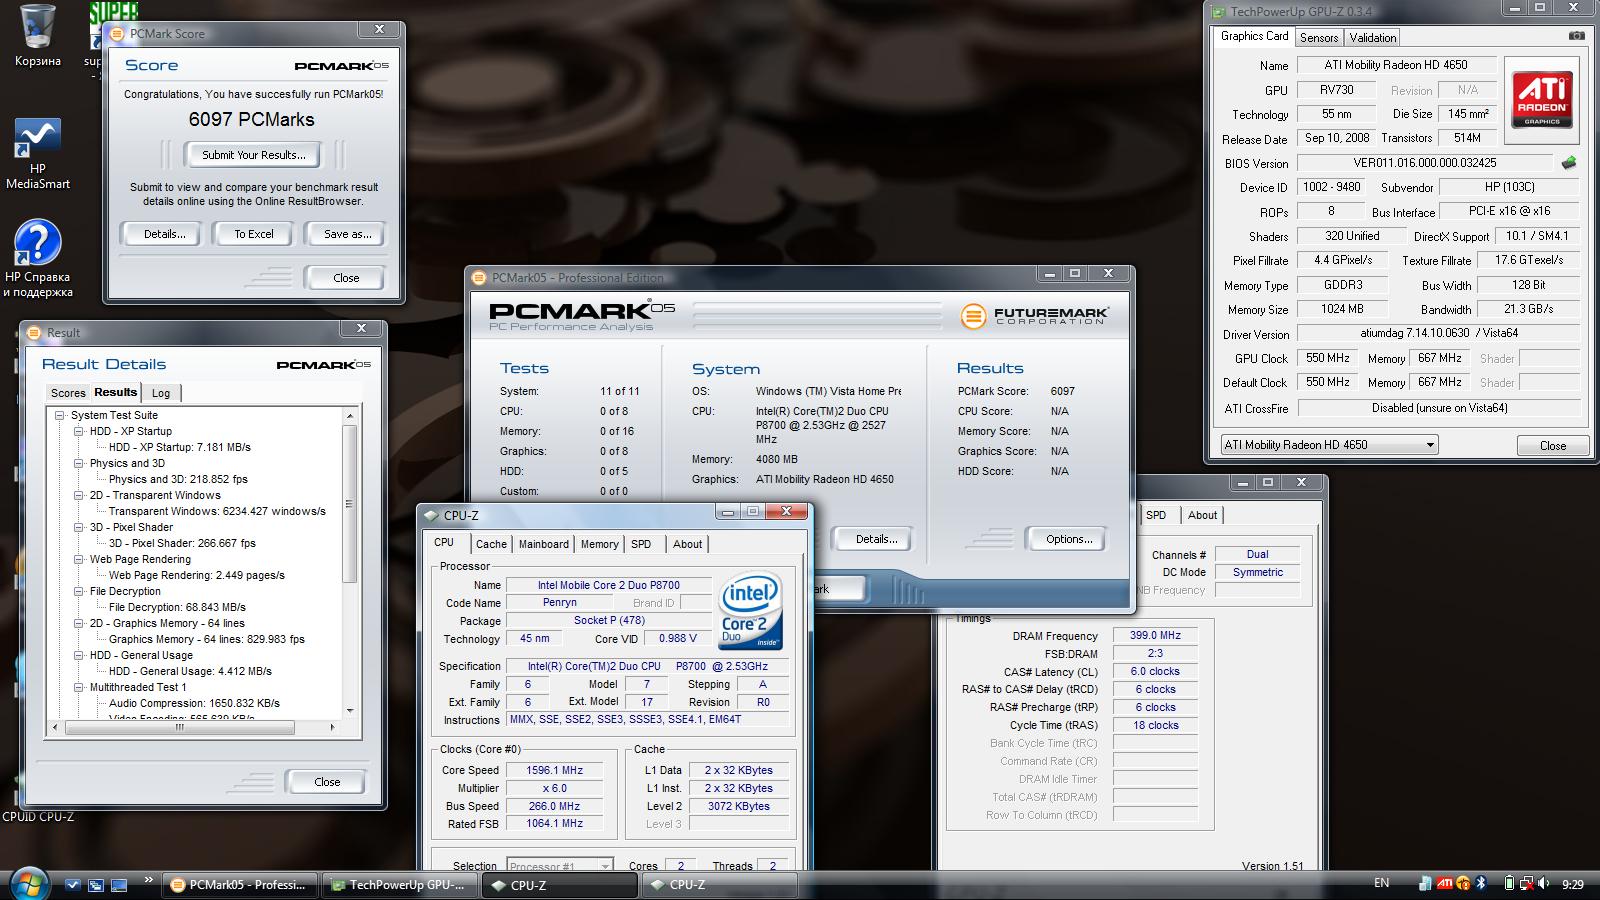Click the Bluetooth tray icon
Image resolution: width=1600 pixels, height=900 pixels.
click(x=1482, y=884)
